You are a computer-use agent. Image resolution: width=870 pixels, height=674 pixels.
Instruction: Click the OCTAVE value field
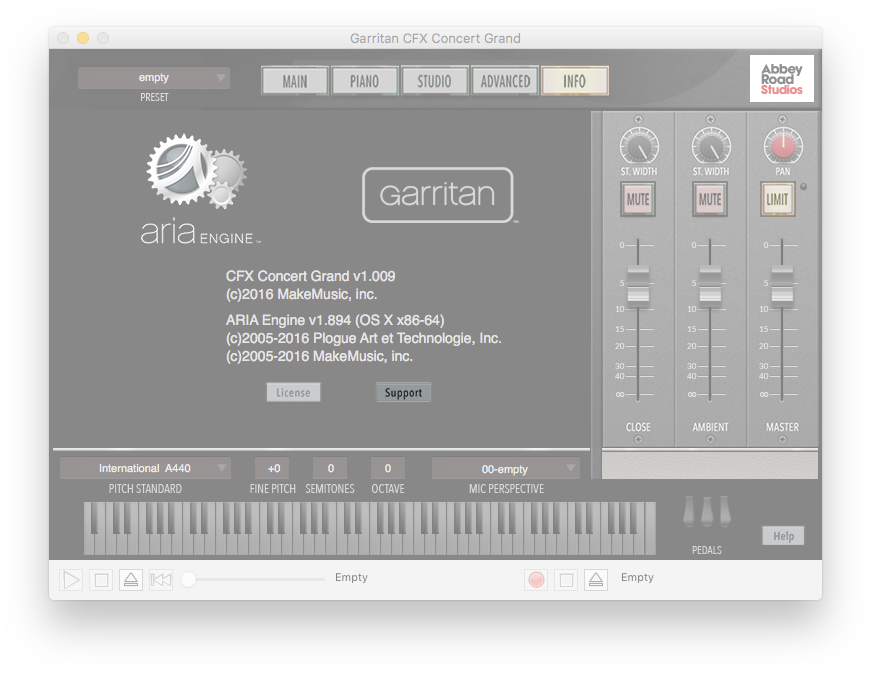click(388, 468)
